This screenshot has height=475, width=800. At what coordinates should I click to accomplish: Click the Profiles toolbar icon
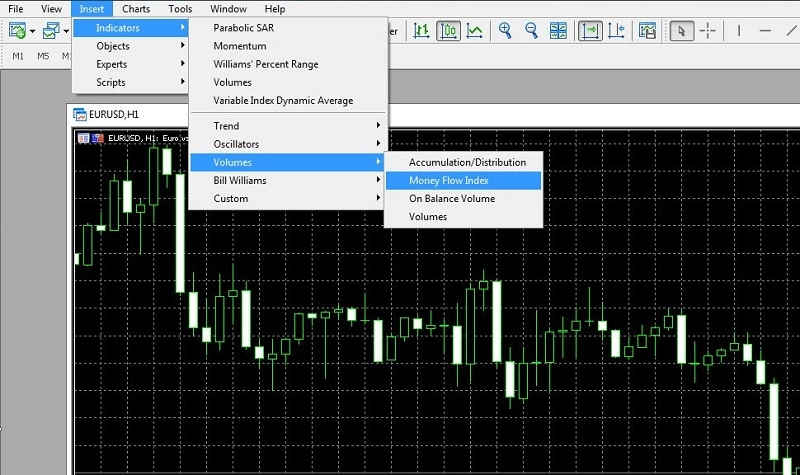point(51,31)
